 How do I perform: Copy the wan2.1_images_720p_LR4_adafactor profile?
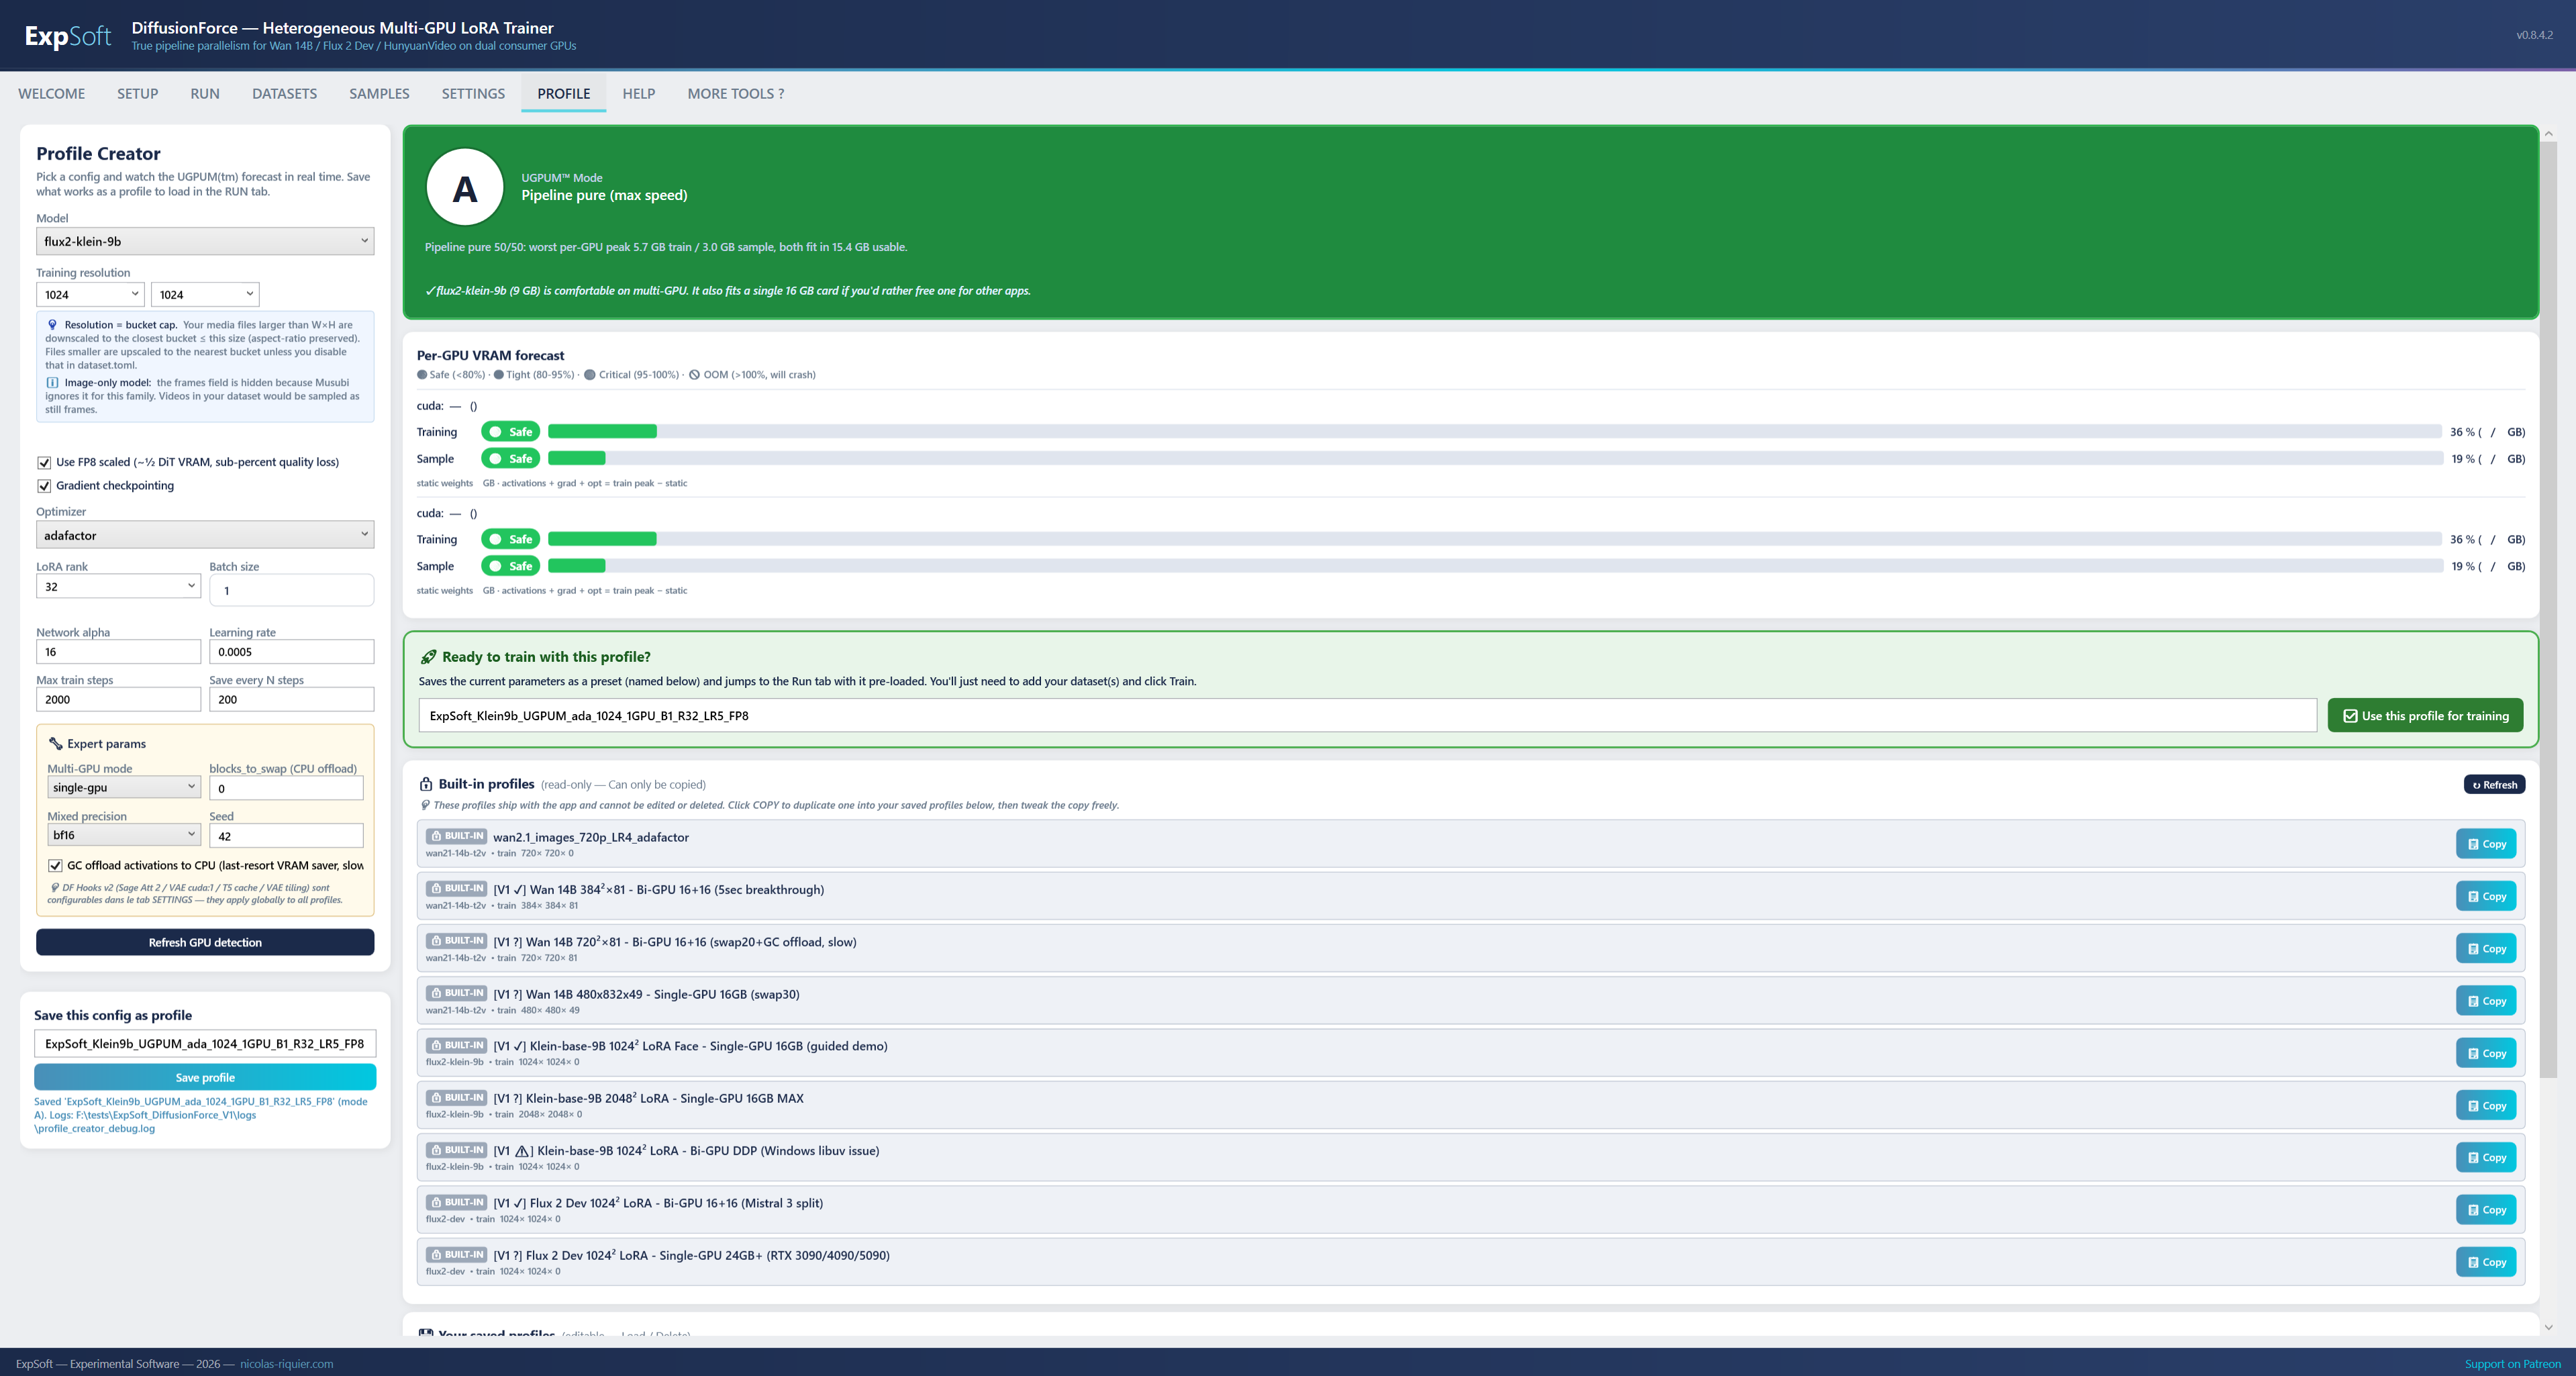click(2486, 844)
